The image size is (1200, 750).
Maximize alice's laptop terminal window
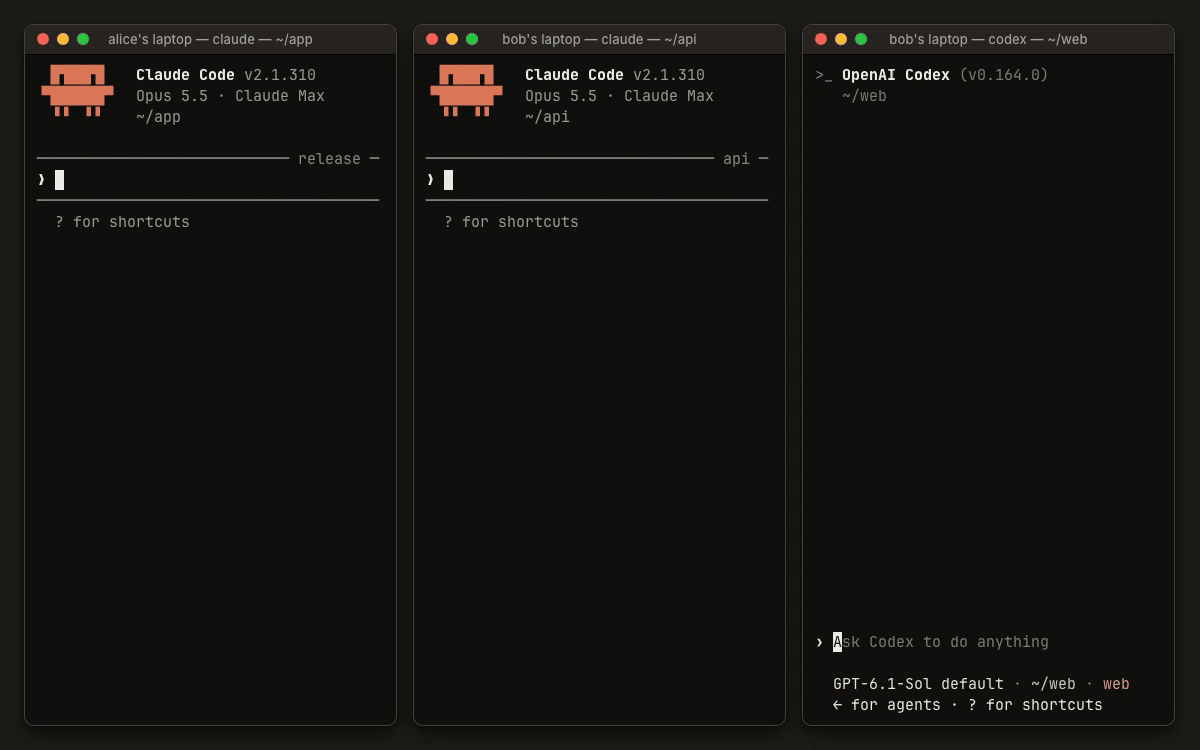coord(83,39)
